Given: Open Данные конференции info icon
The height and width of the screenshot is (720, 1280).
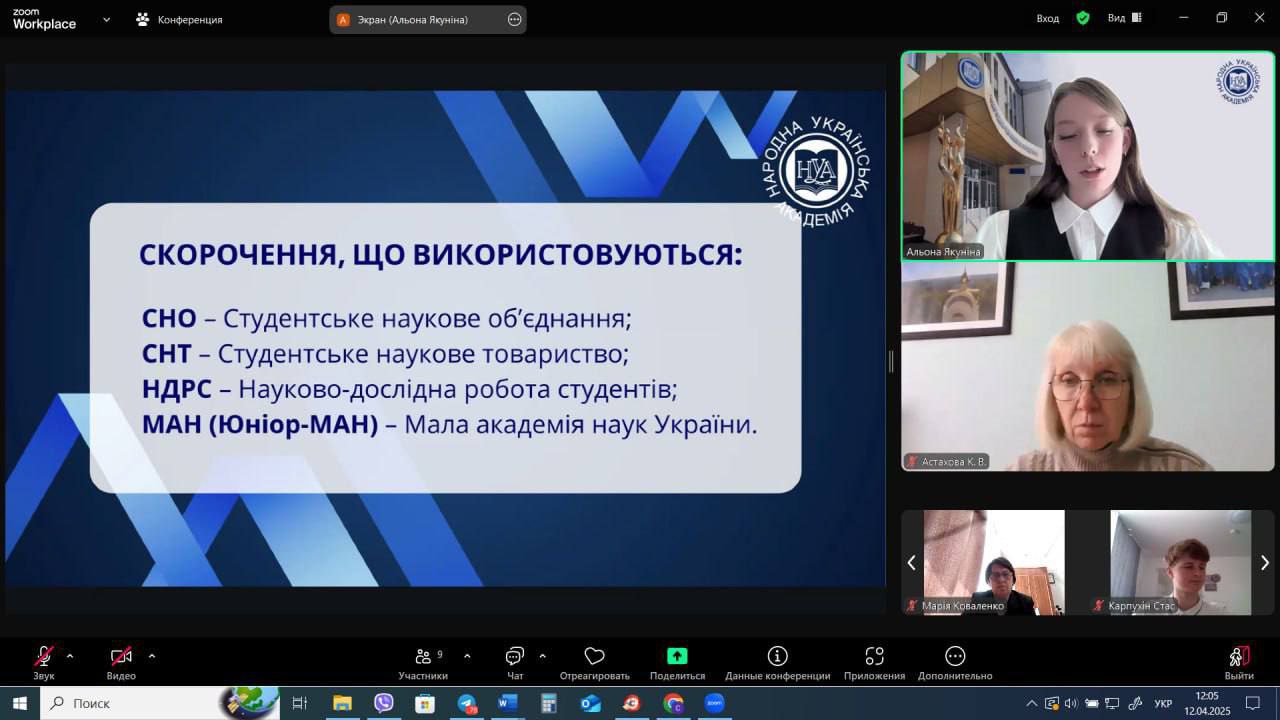Looking at the screenshot, I should click(x=777, y=657).
